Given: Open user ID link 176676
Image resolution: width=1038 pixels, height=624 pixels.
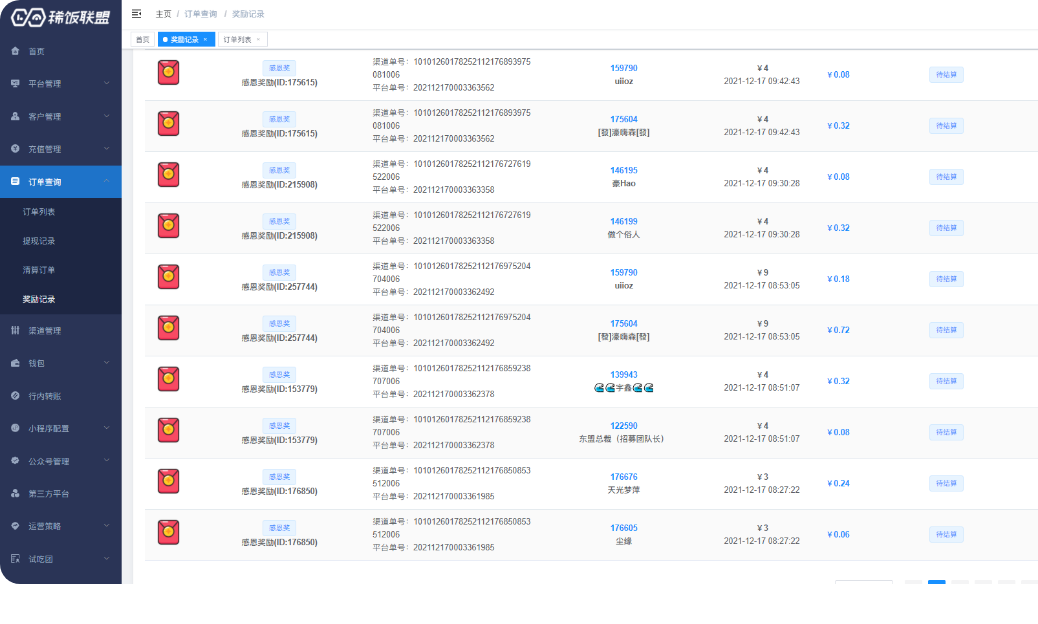Looking at the screenshot, I should pyautogui.click(x=624, y=477).
